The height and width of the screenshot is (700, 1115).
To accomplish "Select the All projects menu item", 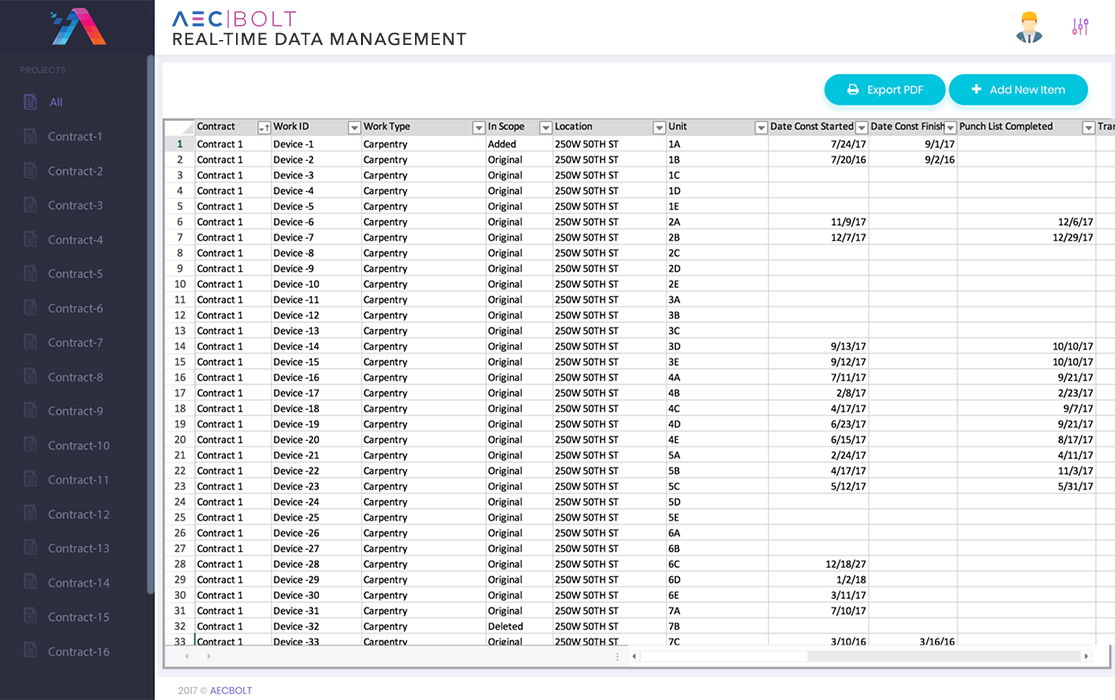I will 56,102.
